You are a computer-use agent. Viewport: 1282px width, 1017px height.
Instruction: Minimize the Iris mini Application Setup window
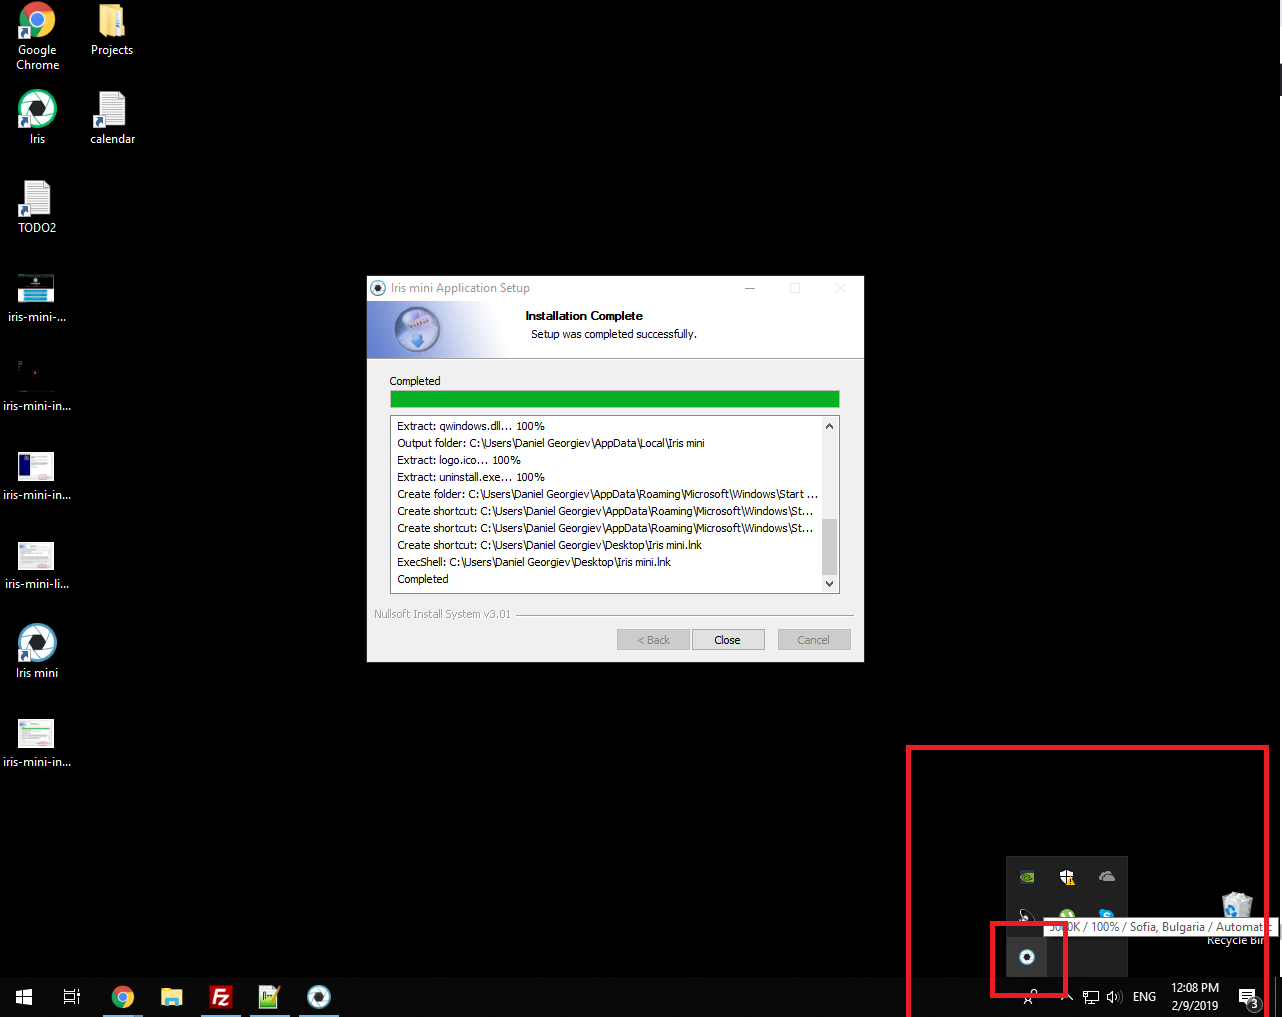click(751, 288)
